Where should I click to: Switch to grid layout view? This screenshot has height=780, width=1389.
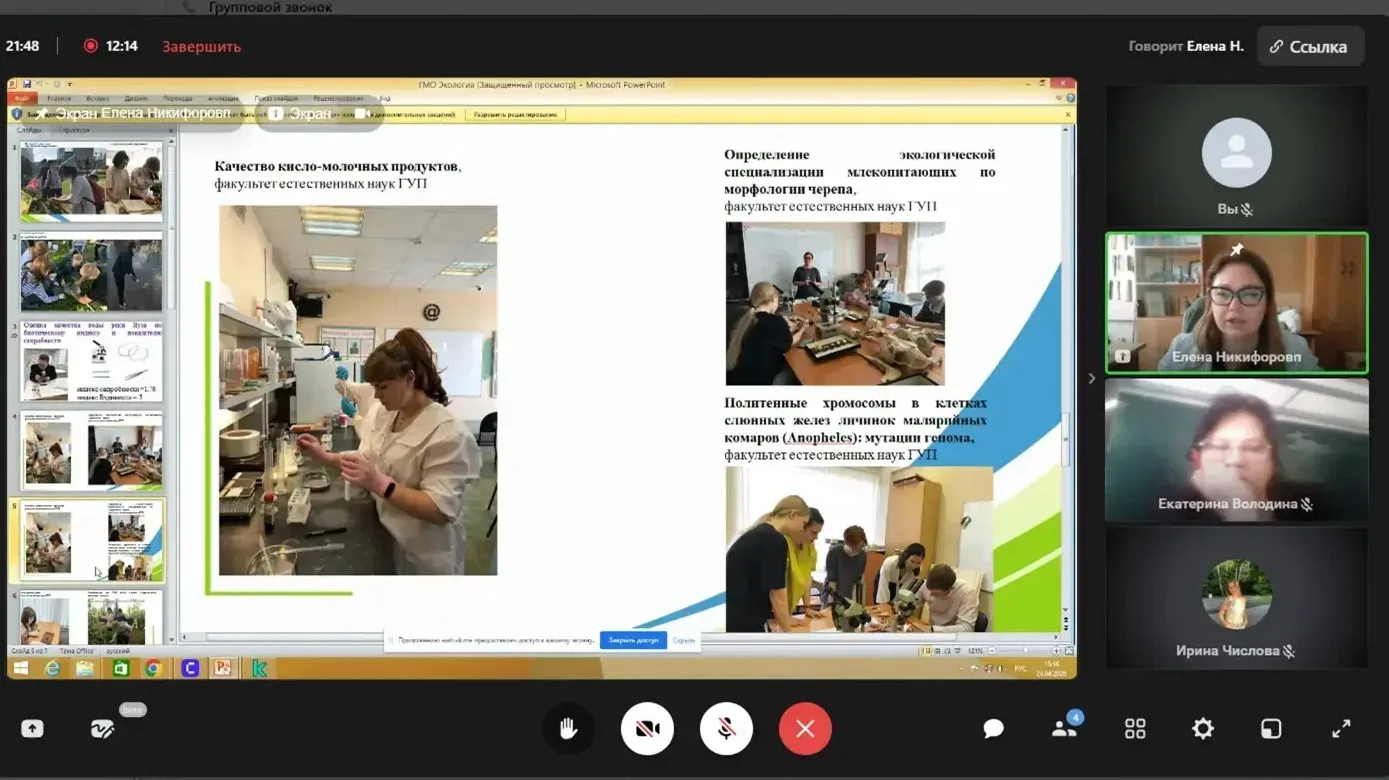coord(1135,729)
